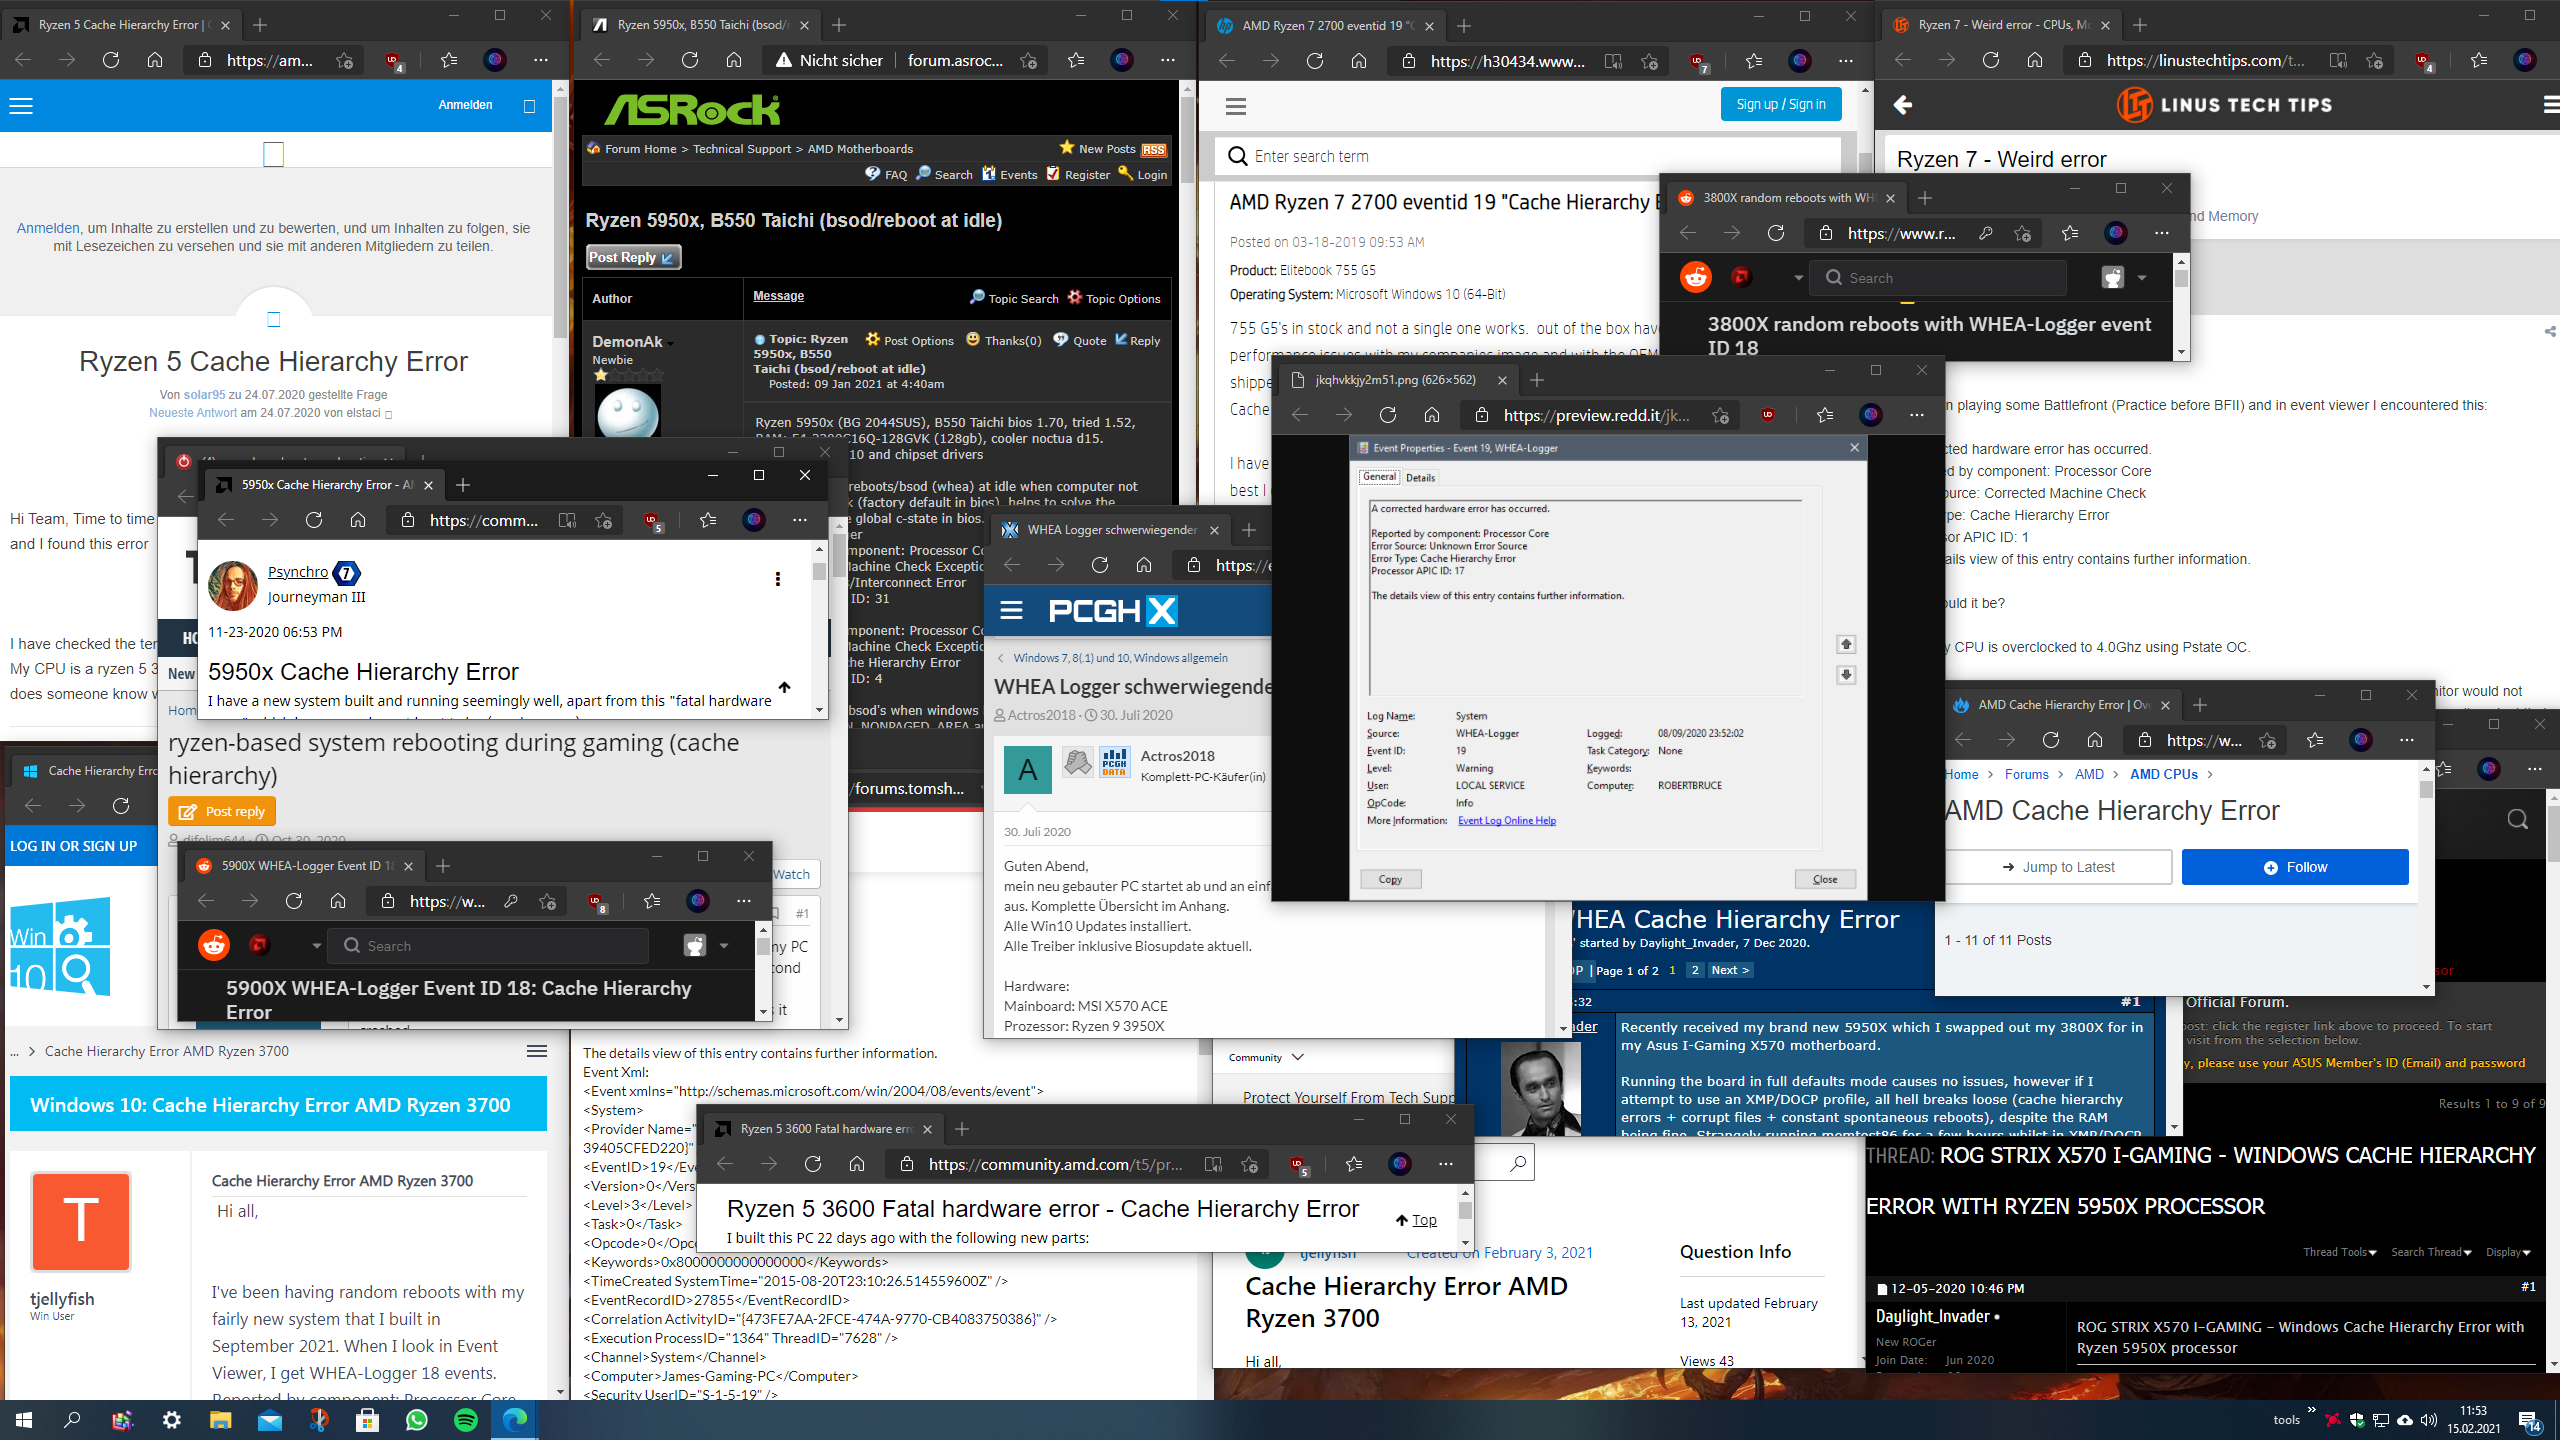Click Reddit logo in 5900X WHEA-Logger window

tap(214, 945)
